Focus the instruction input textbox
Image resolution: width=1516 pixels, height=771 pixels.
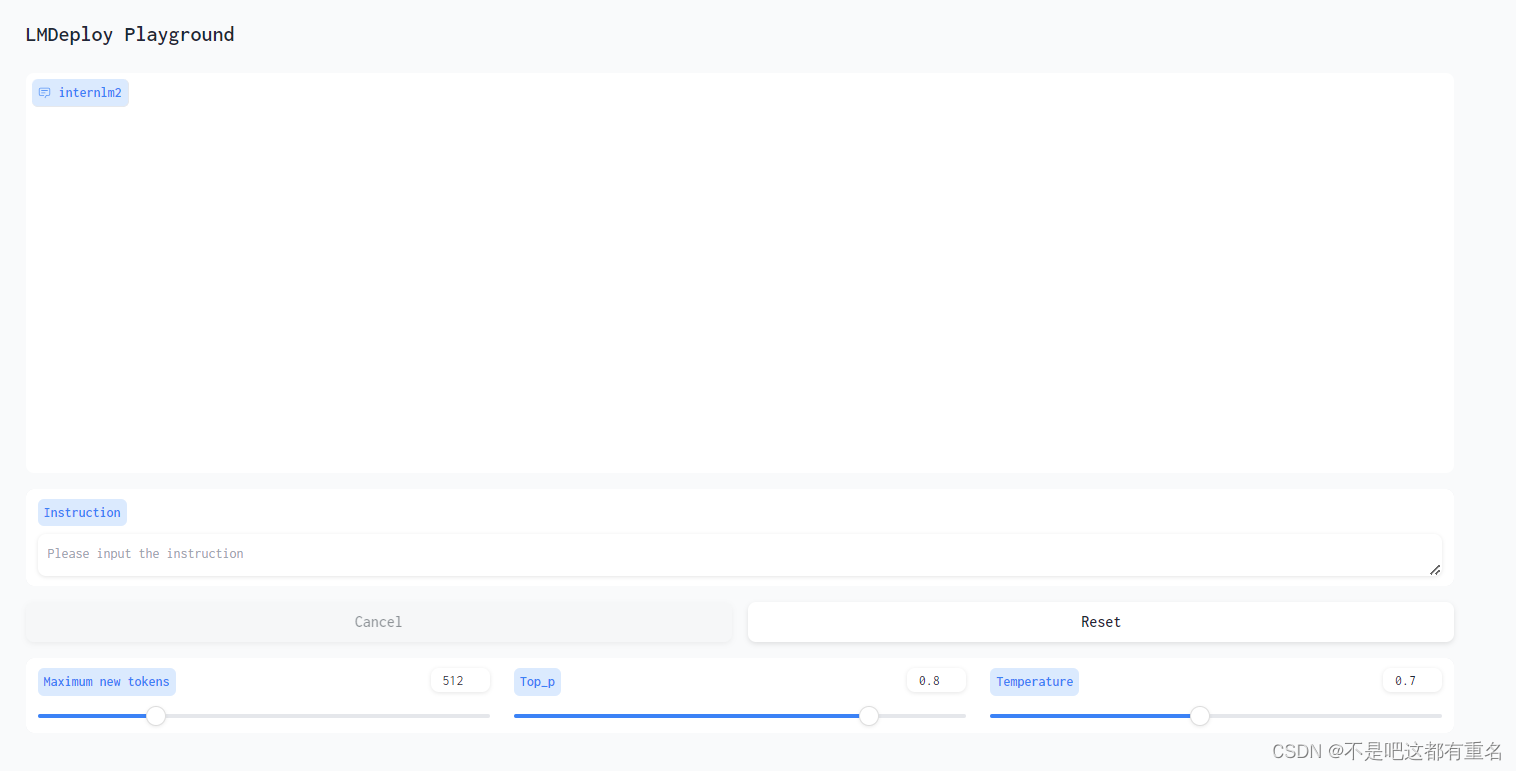[x=739, y=555]
